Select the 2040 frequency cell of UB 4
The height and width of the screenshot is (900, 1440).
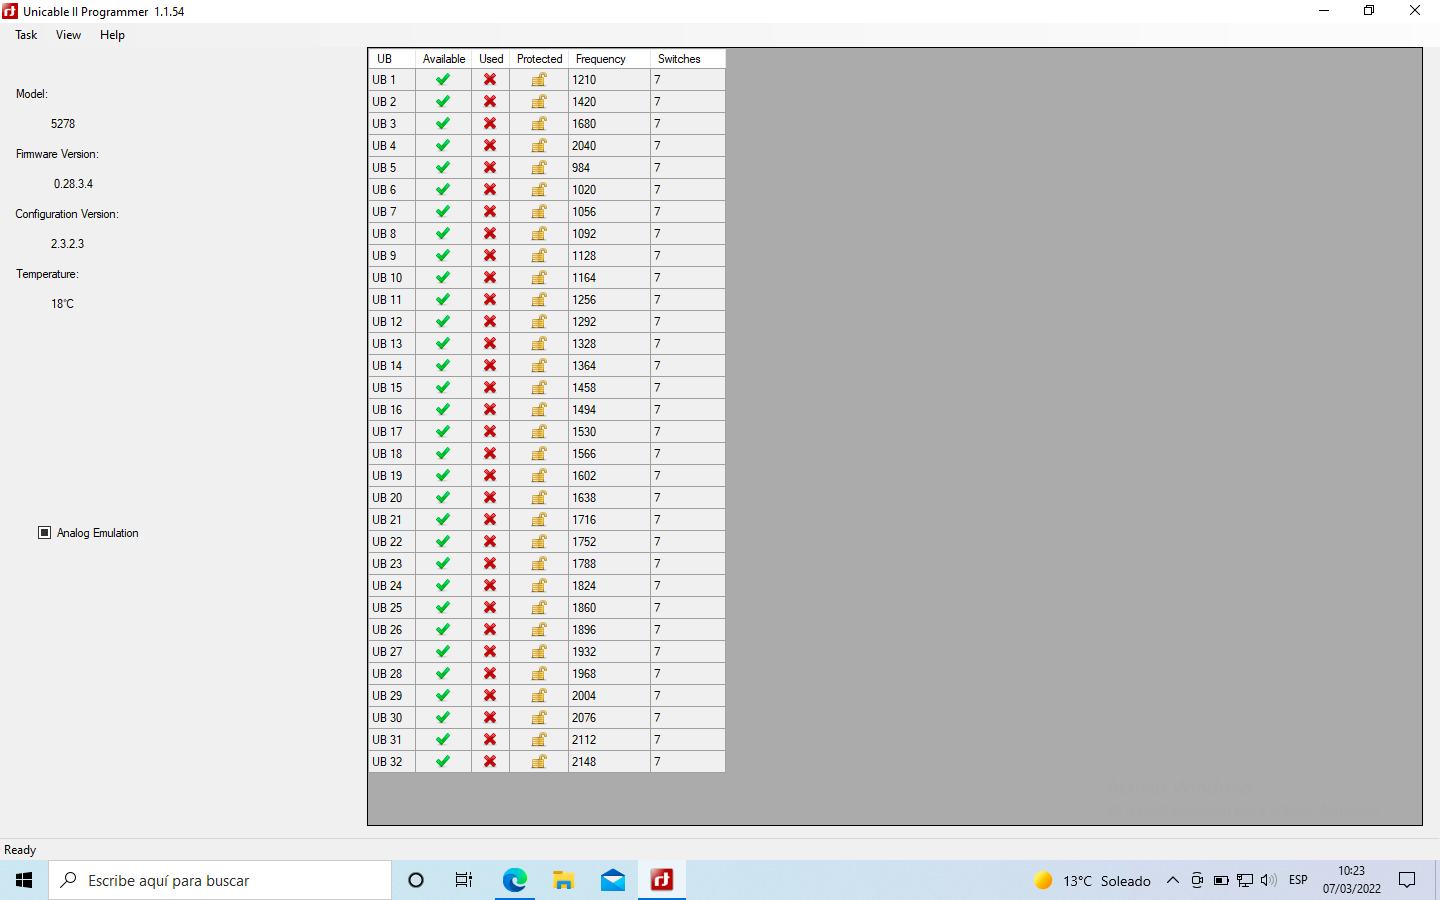point(608,146)
